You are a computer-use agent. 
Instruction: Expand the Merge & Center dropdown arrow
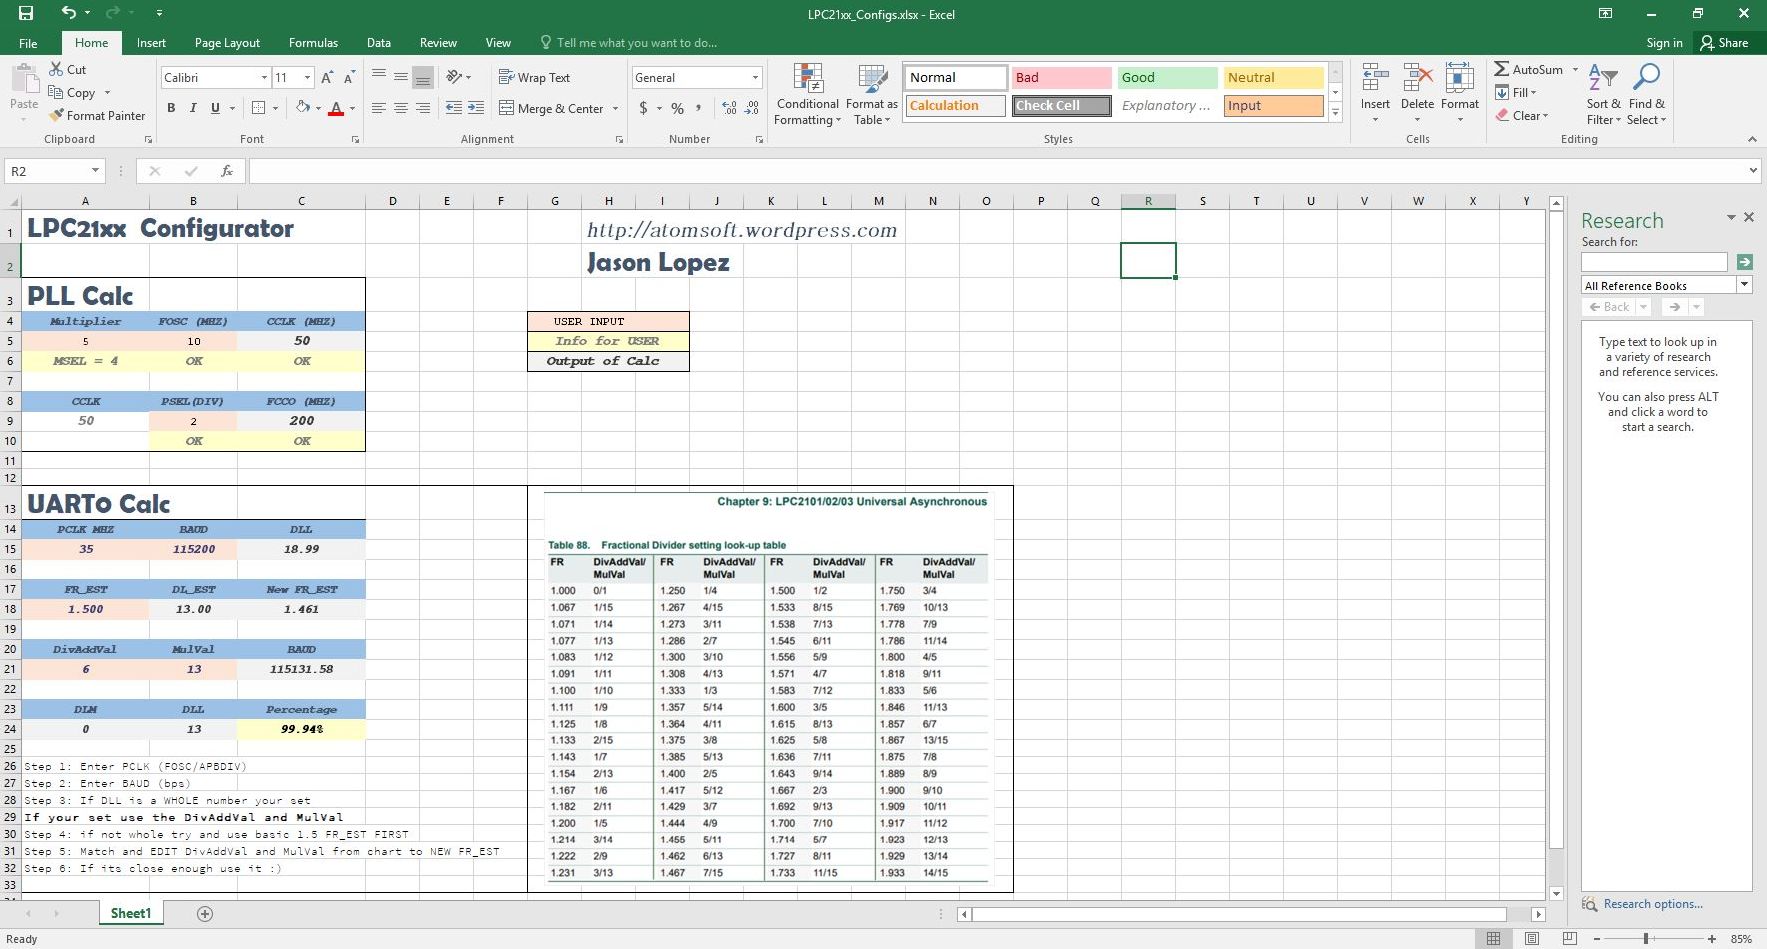(x=615, y=108)
